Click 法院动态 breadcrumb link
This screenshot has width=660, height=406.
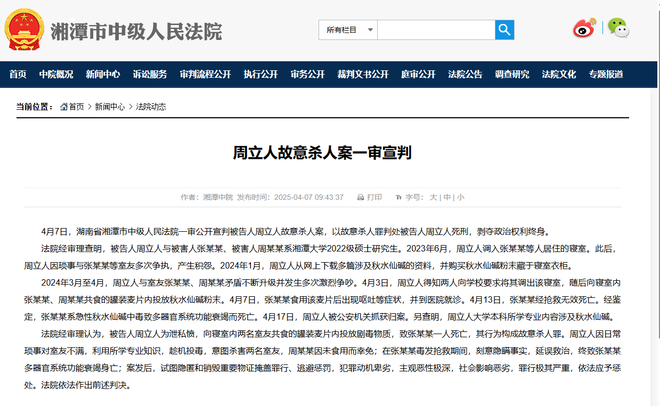(x=151, y=107)
